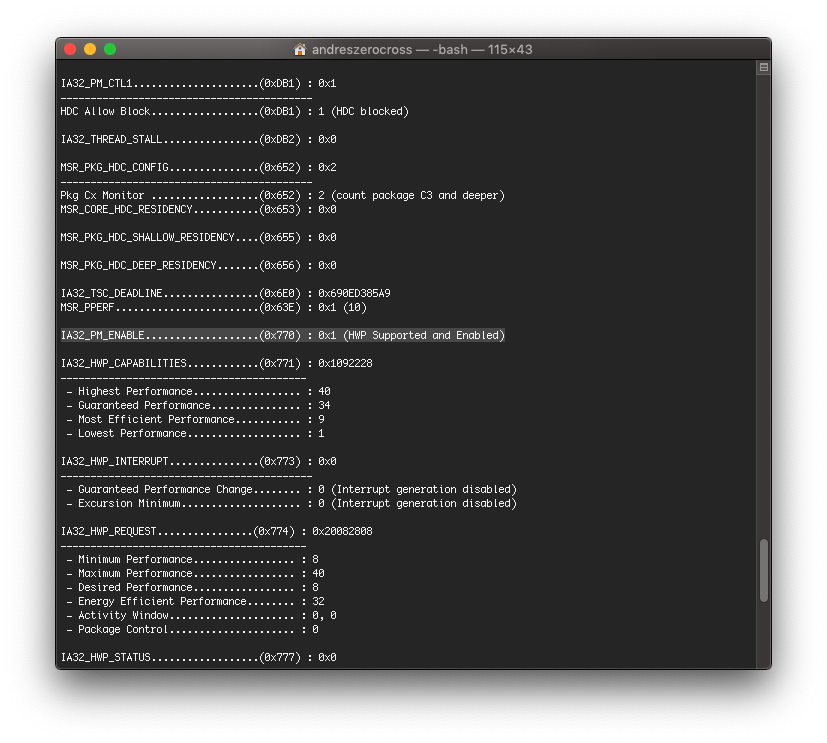Click the 'Most Efficient Performance' line
Viewport: 827px width, 743px height.
coord(196,419)
